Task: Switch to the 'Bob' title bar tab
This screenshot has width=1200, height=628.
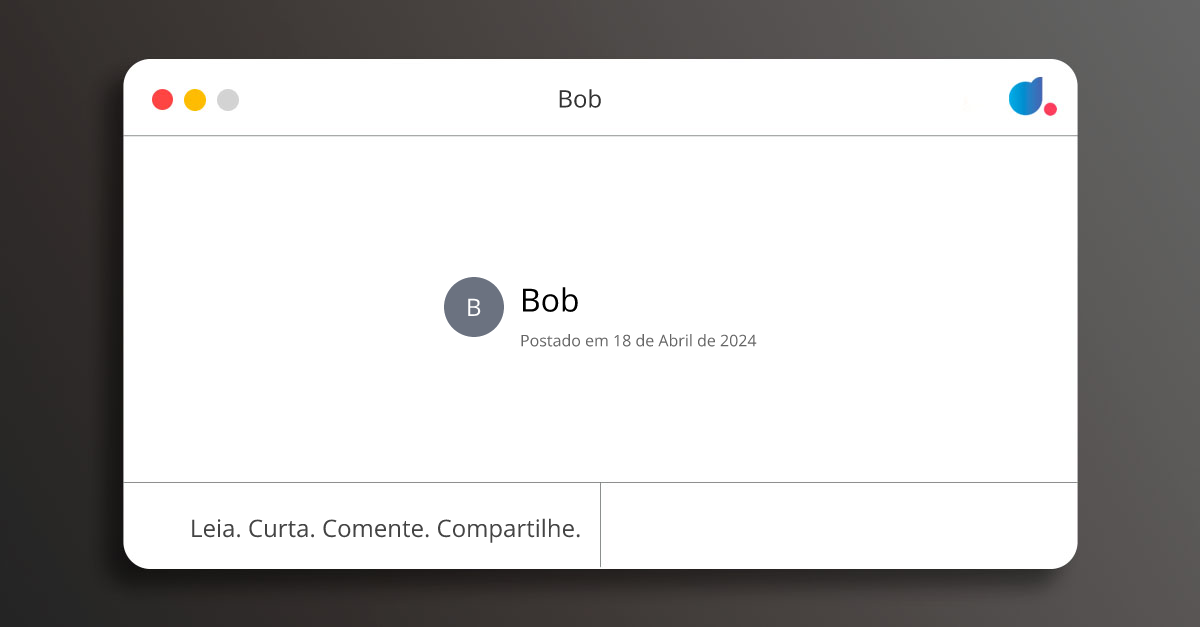Action: [x=579, y=99]
